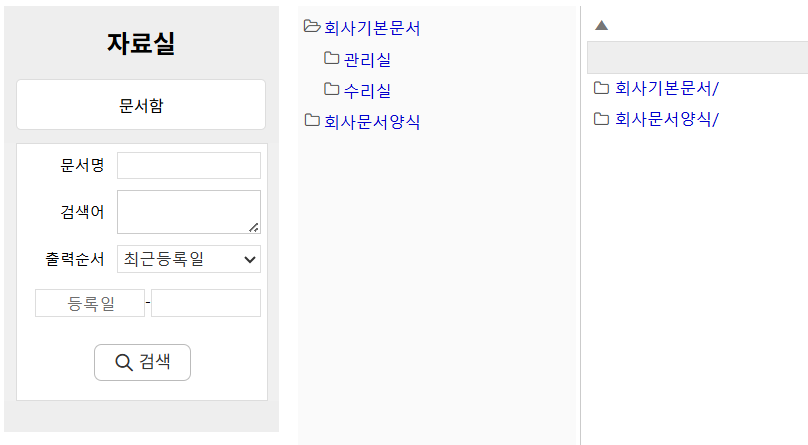The image size is (808, 445).
Task: Open the 회사문서양식/ link in file list
Action: coord(666,119)
